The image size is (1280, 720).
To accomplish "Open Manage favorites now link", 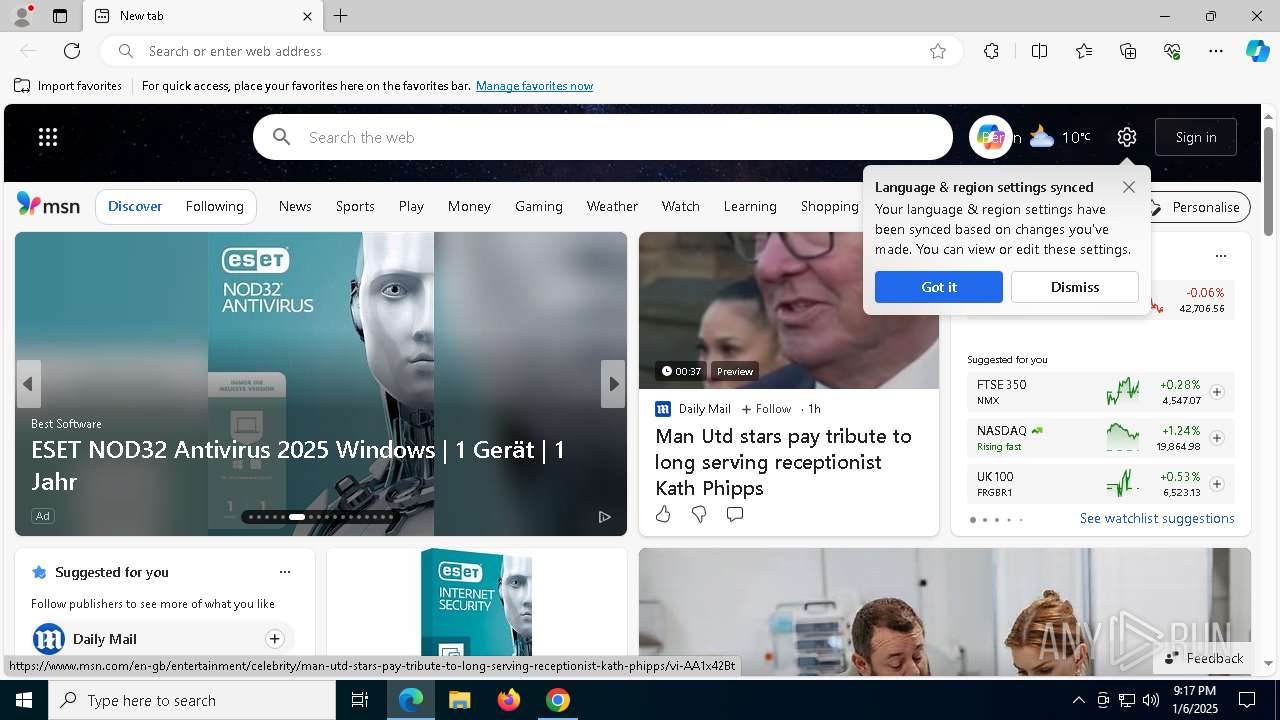I will (x=534, y=86).
